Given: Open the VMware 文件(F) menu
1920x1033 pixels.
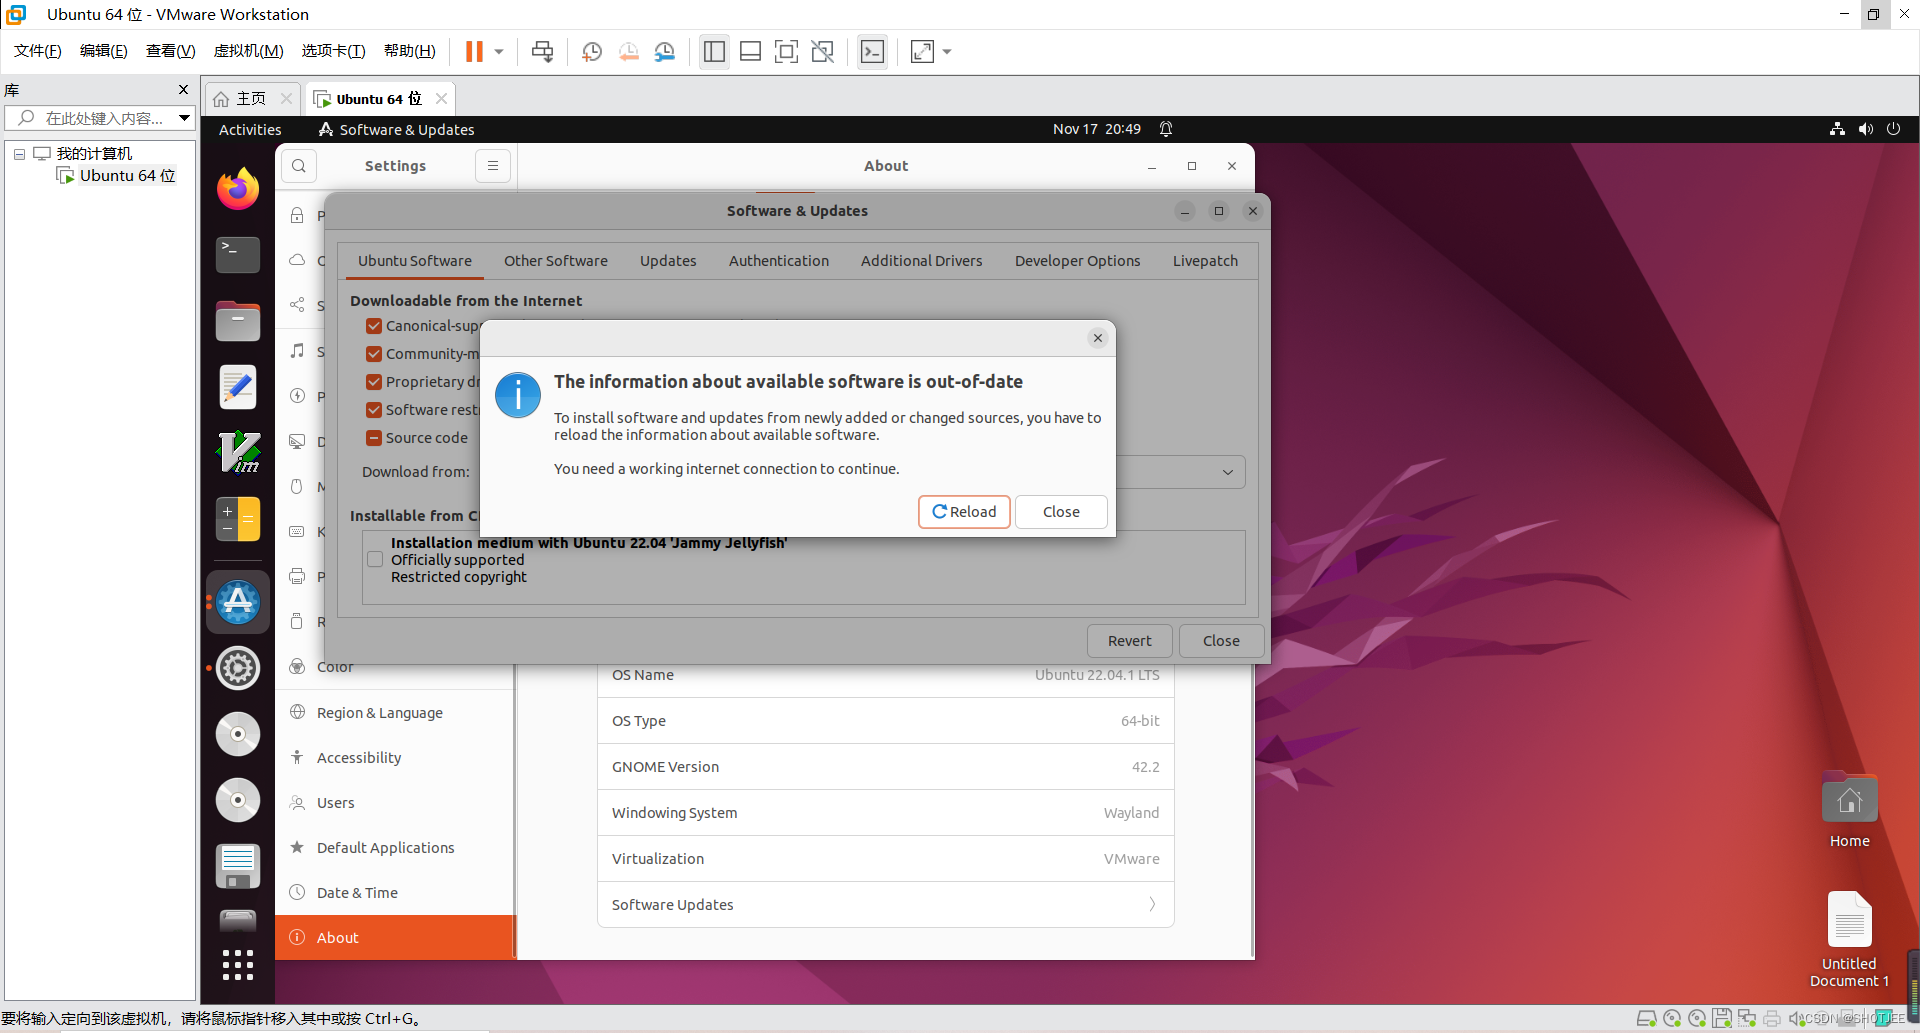Looking at the screenshot, I should (37, 51).
